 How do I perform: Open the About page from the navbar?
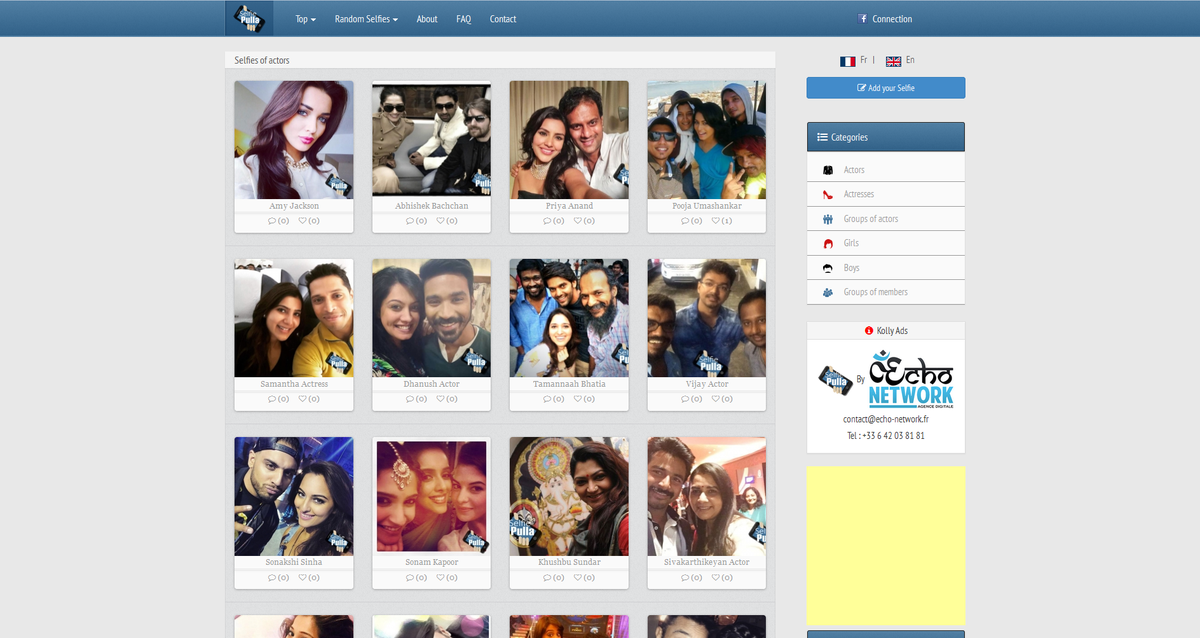427,18
